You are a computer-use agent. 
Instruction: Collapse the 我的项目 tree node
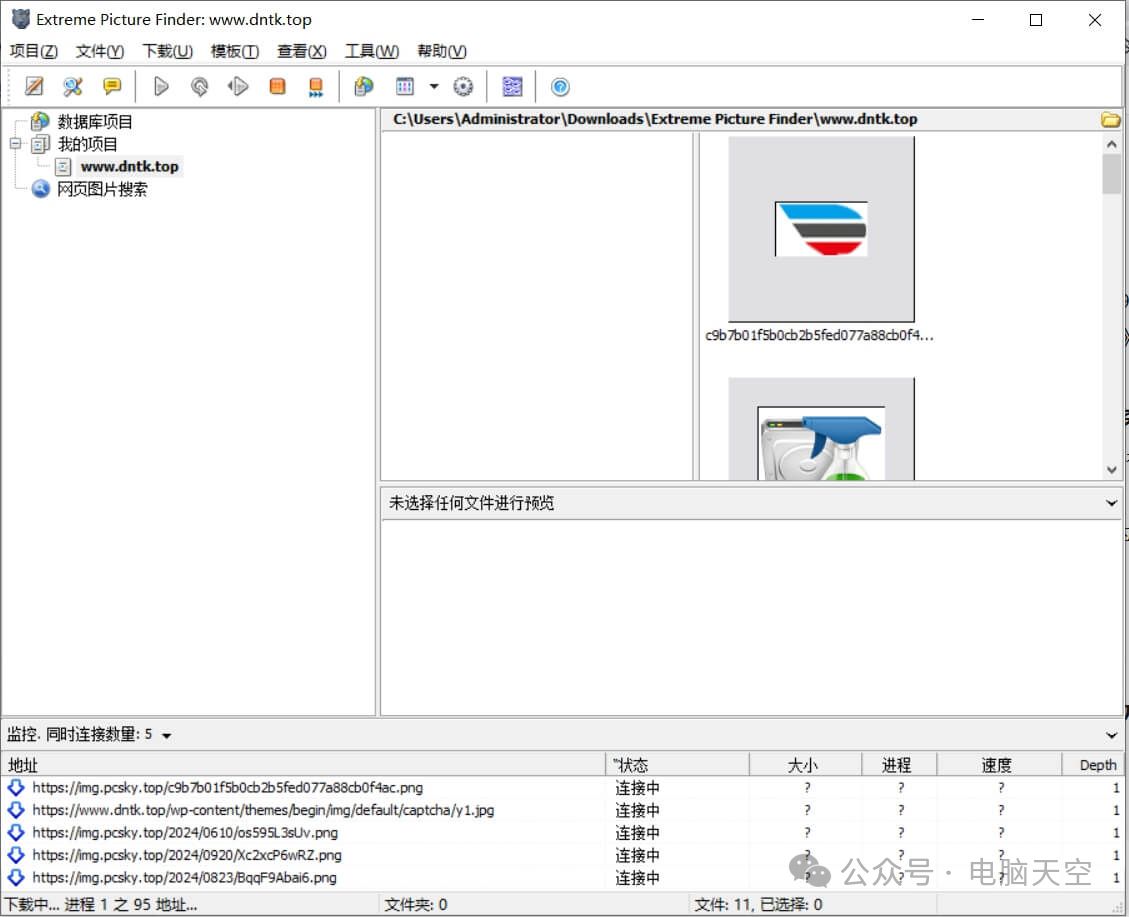15,144
